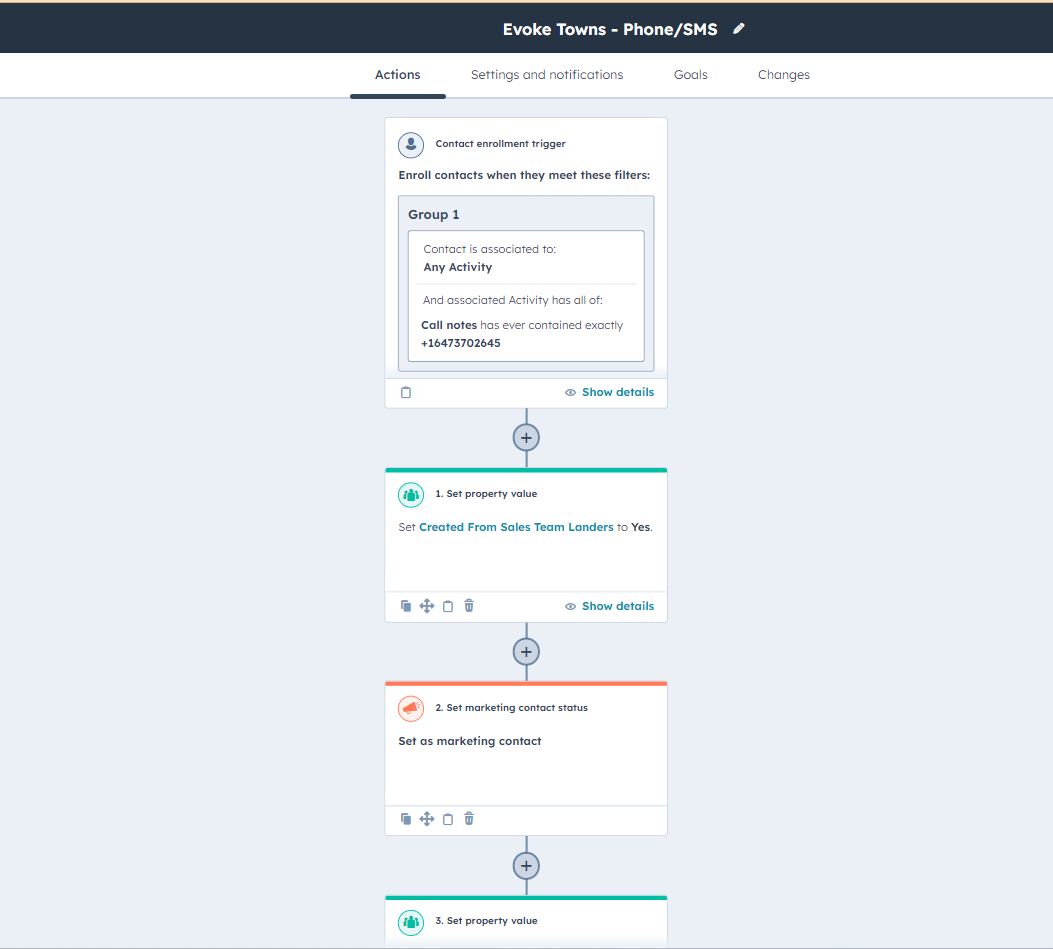Open the Goals tab
This screenshot has width=1053, height=949.
pos(691,75)
